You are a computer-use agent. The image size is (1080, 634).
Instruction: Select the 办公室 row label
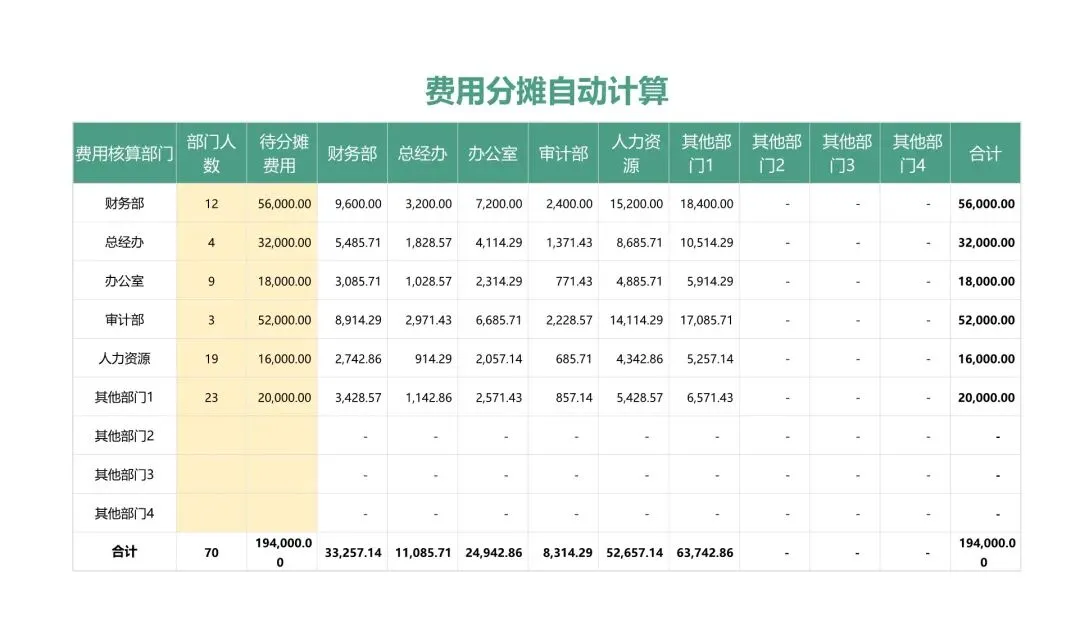click(x=125, y=280)
